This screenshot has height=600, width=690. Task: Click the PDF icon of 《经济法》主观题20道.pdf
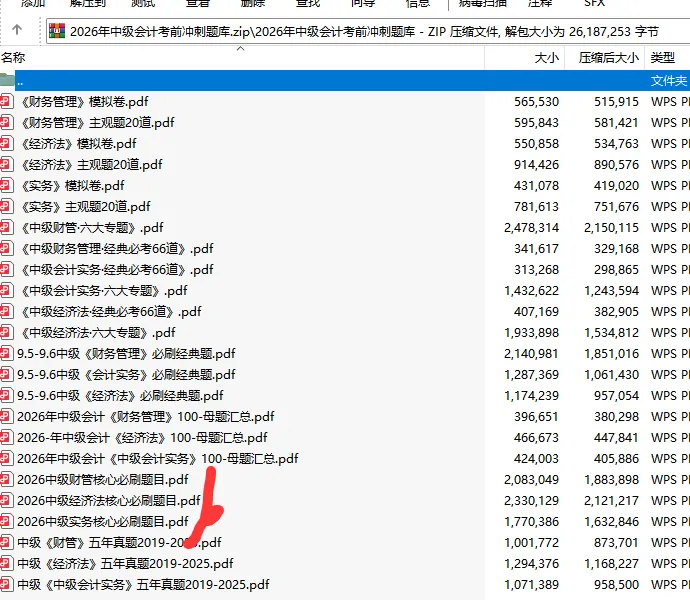click(6, 164)
